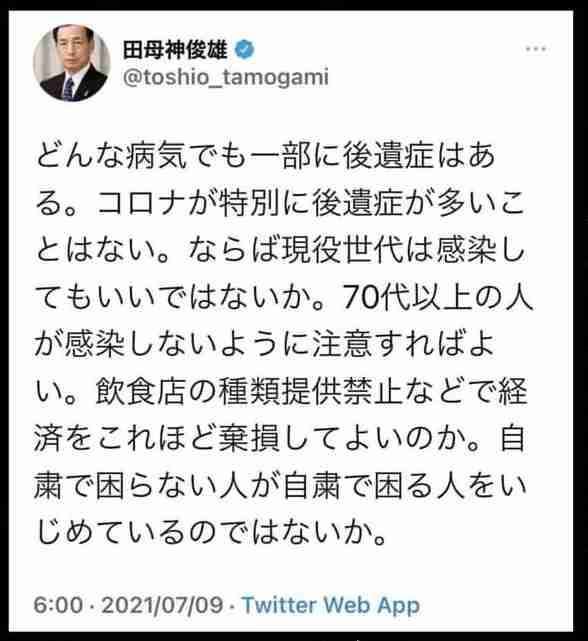Click the word 棄損 in the tweet
The width and height of the screenshot is (588, 641).
(249, 439)
